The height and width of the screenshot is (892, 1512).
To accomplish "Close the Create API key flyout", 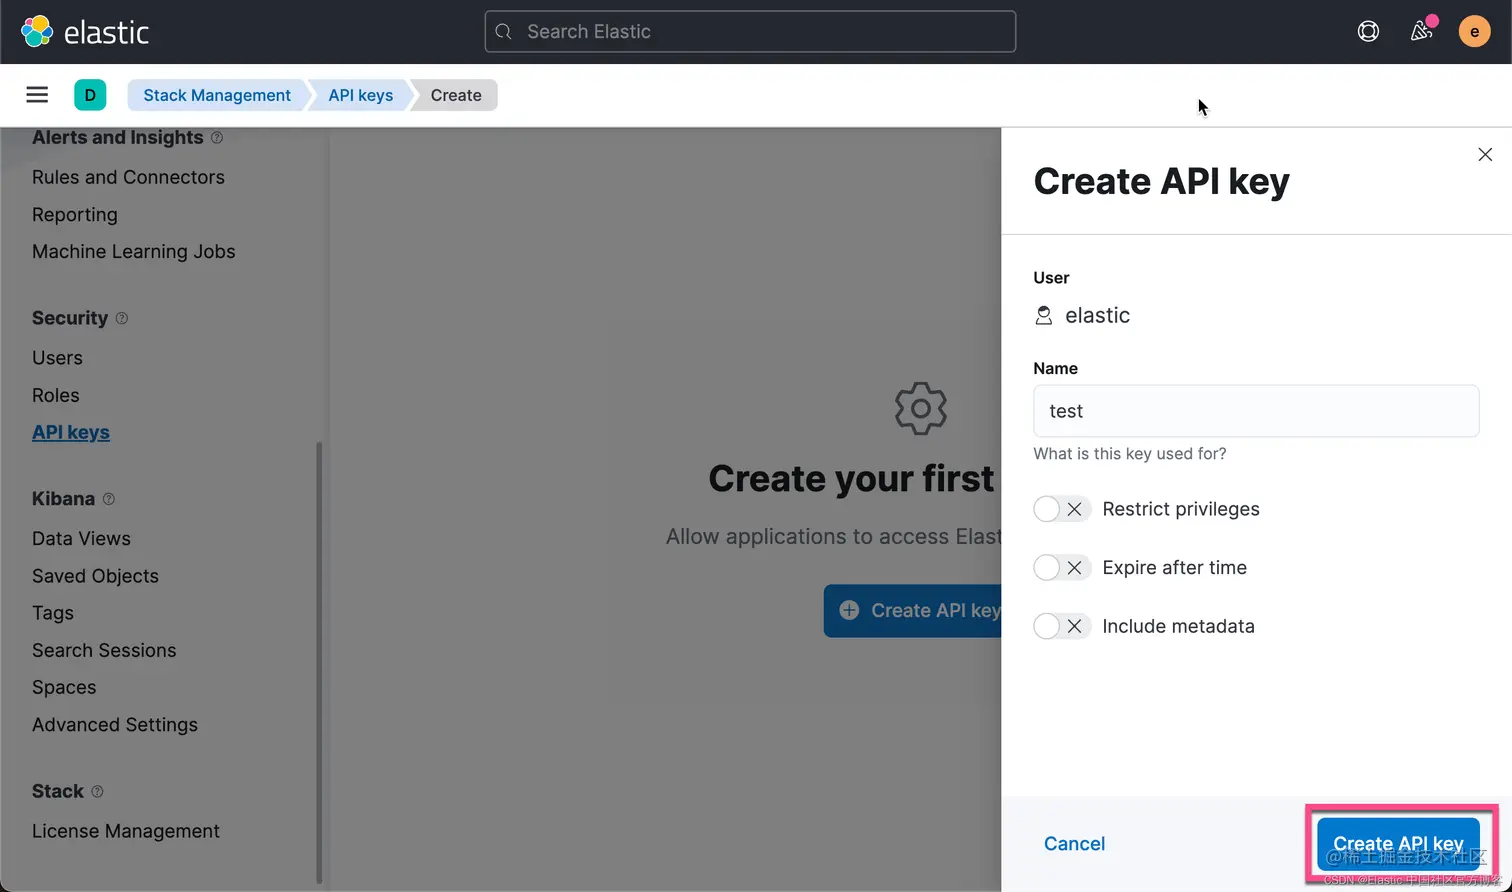I will [1485, 154].
